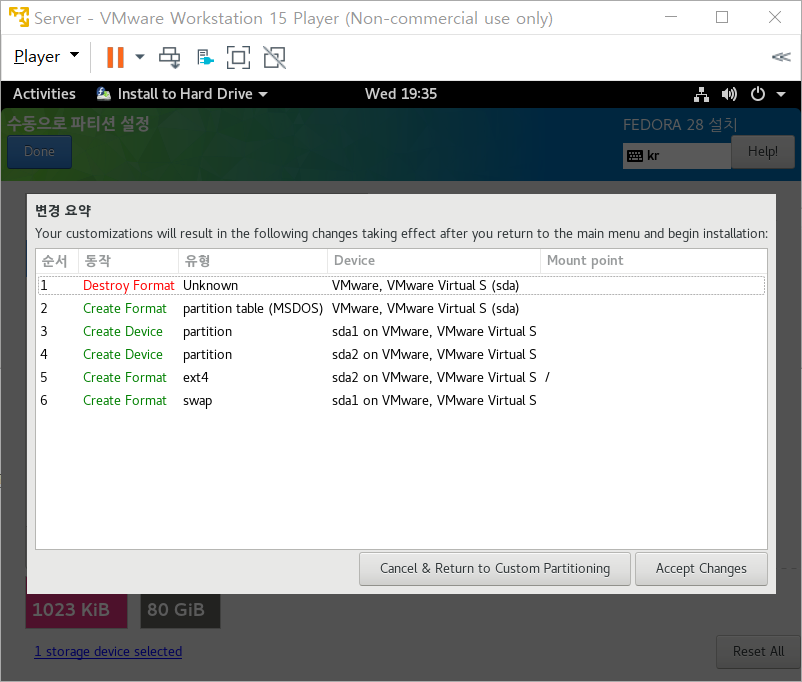Image resolution: width=802 pixels, height=682 pixels.
Task: Select the partition table (MSDOS) row
Action: pyautogui.click(x=402, y=309)
